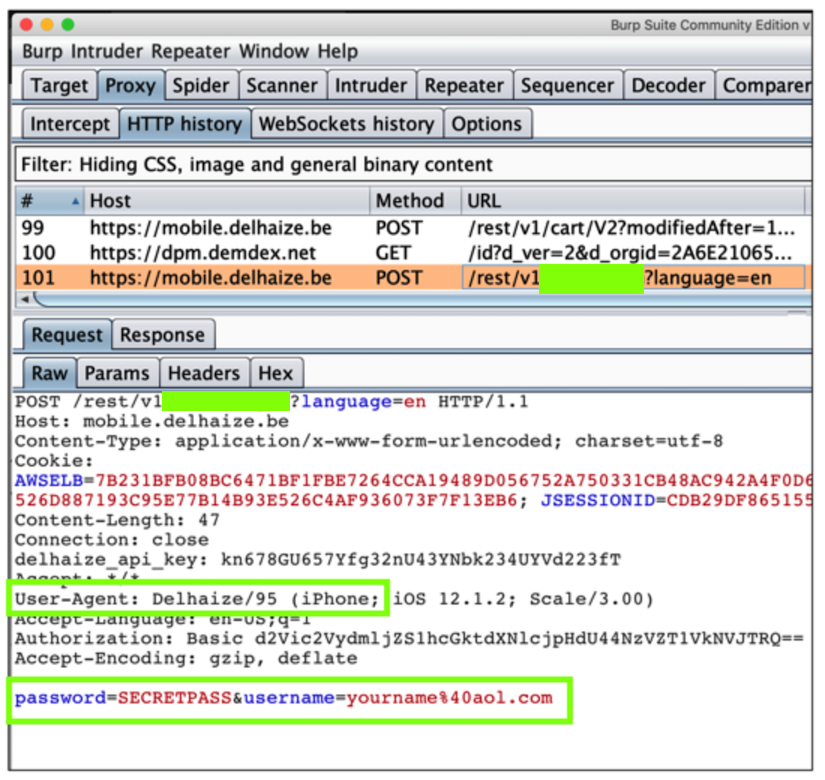Click the Host header line in request
The height and width of the screenshot is (780, 825).
152,422
